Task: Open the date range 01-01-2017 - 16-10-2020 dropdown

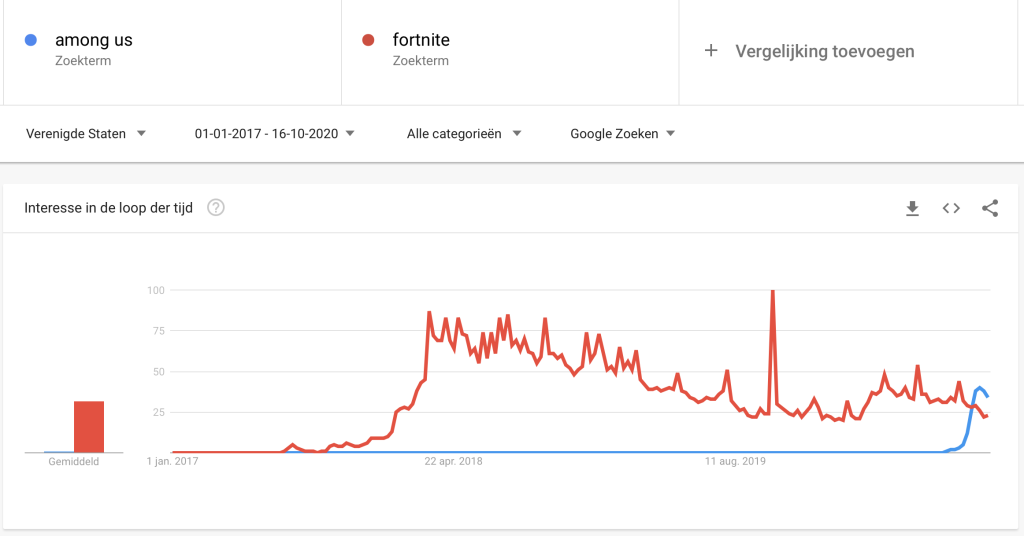Action: click(x=275, y=134)
